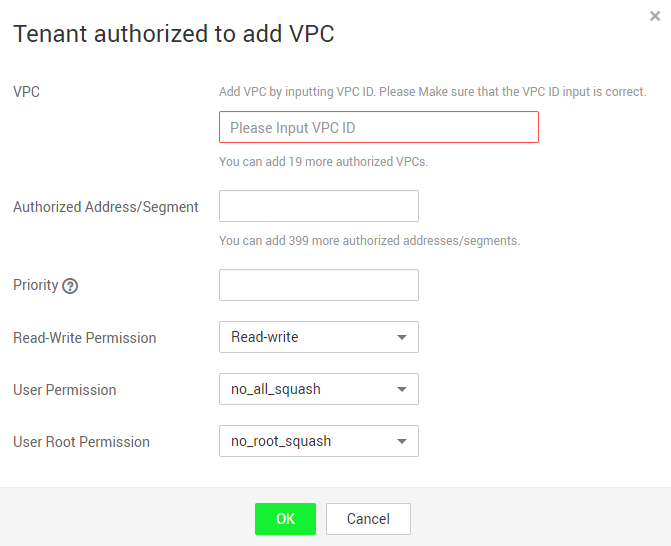
Task: Focus the Please Input VPC ID field
Action: [x=379, y=127]
